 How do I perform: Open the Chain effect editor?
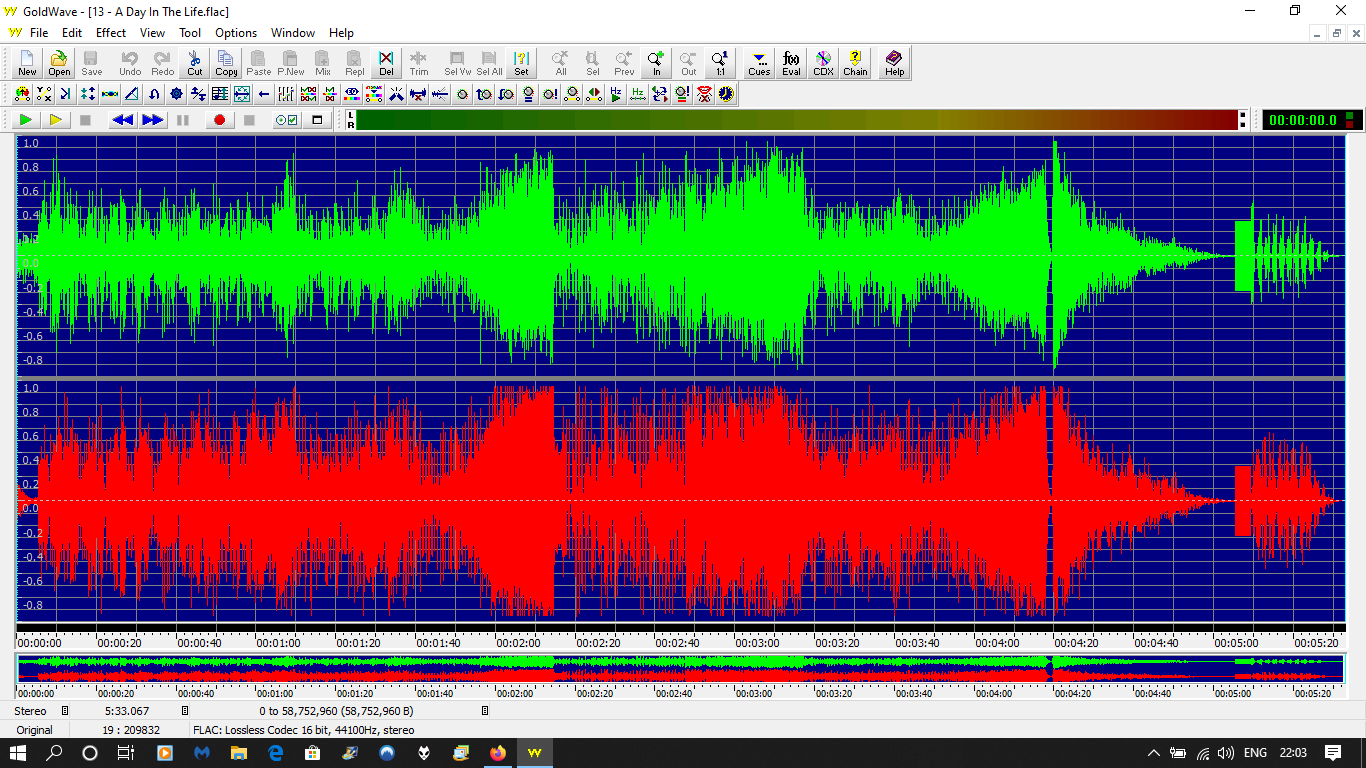855,64
